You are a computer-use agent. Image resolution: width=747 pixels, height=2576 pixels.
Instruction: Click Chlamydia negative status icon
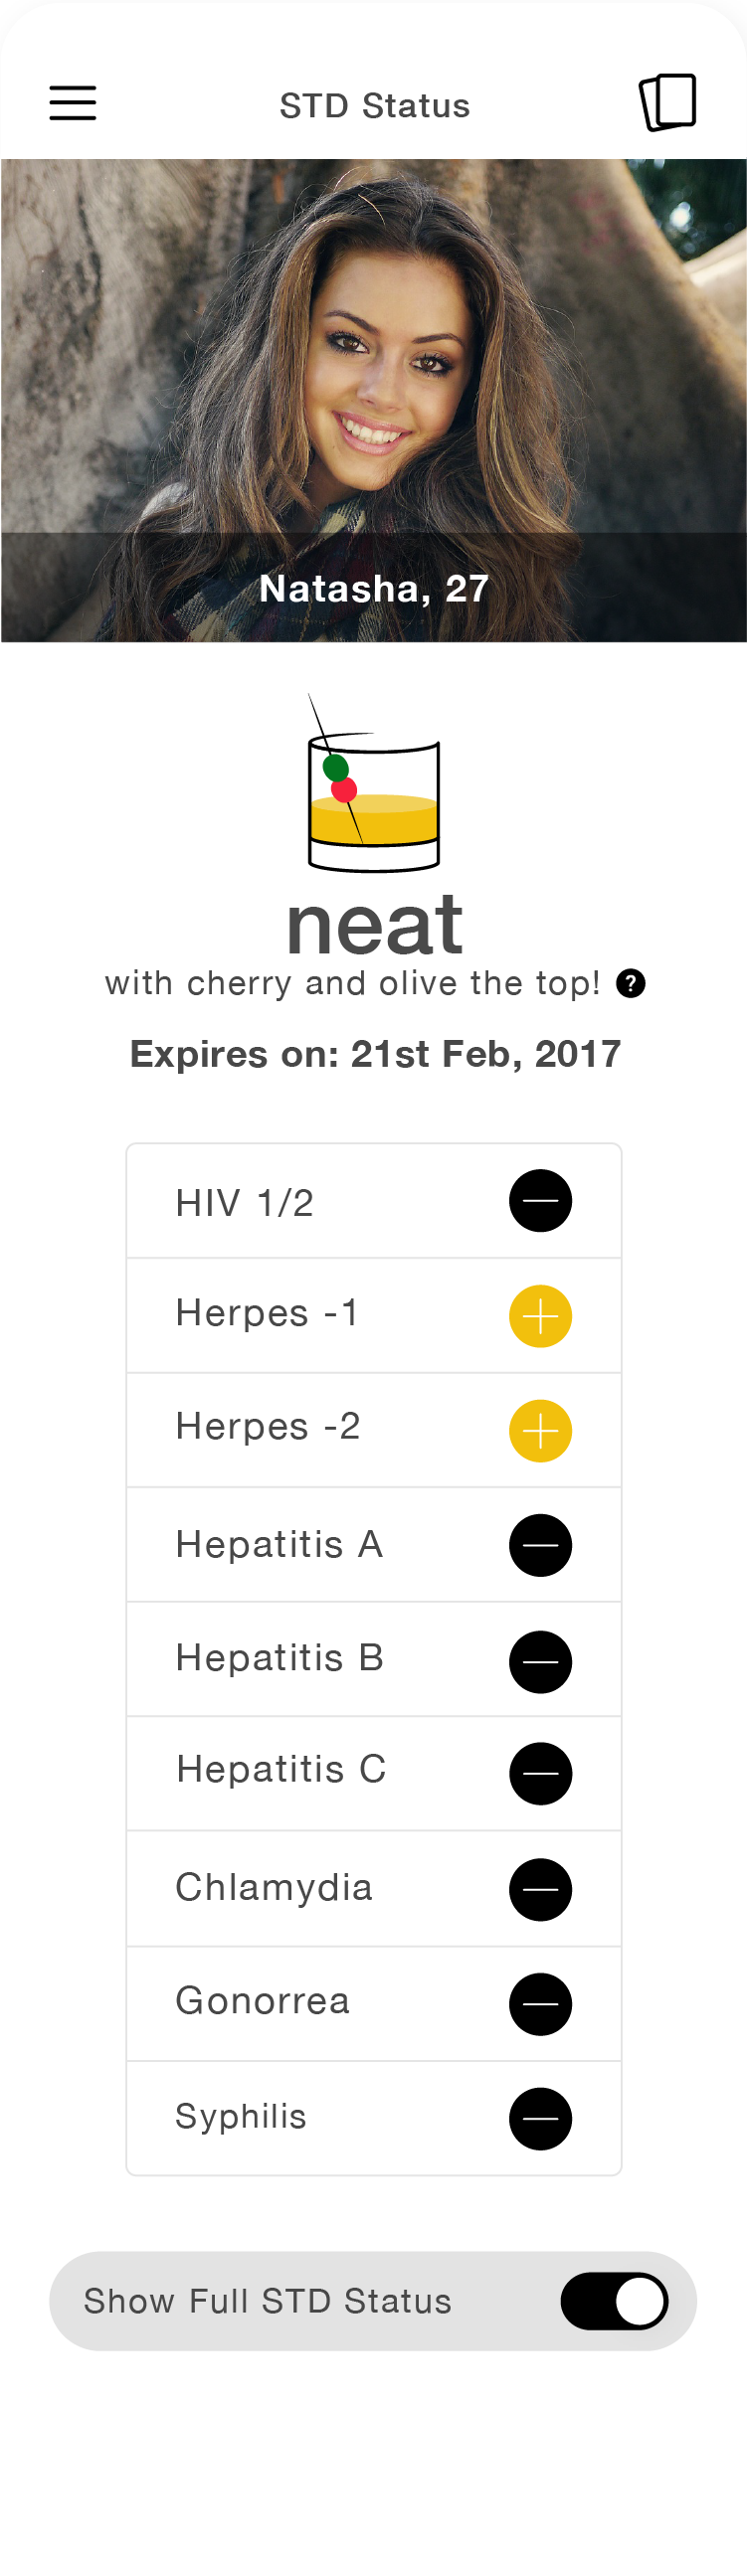pyautogui.click(x=540, y=1890)
